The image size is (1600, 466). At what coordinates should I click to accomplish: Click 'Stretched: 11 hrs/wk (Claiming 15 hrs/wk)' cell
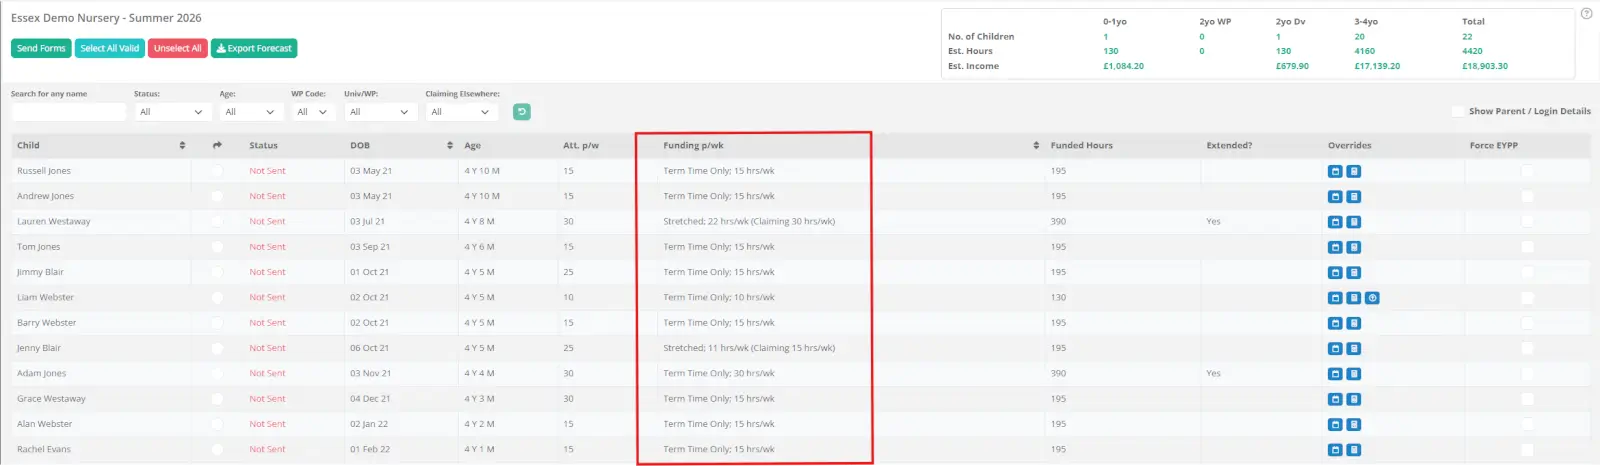749,348
